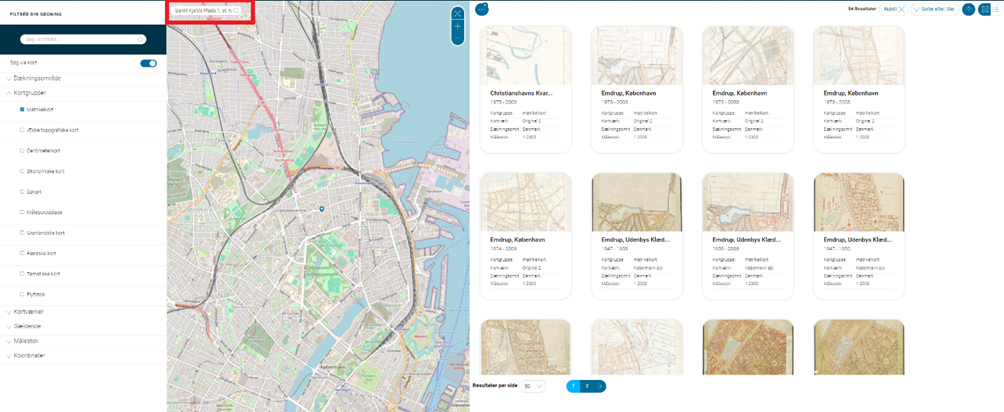1004x412 pixels.
Task: Check the Færøske kort checkbox
Action: pyautogui.click(x=22, y=253)
